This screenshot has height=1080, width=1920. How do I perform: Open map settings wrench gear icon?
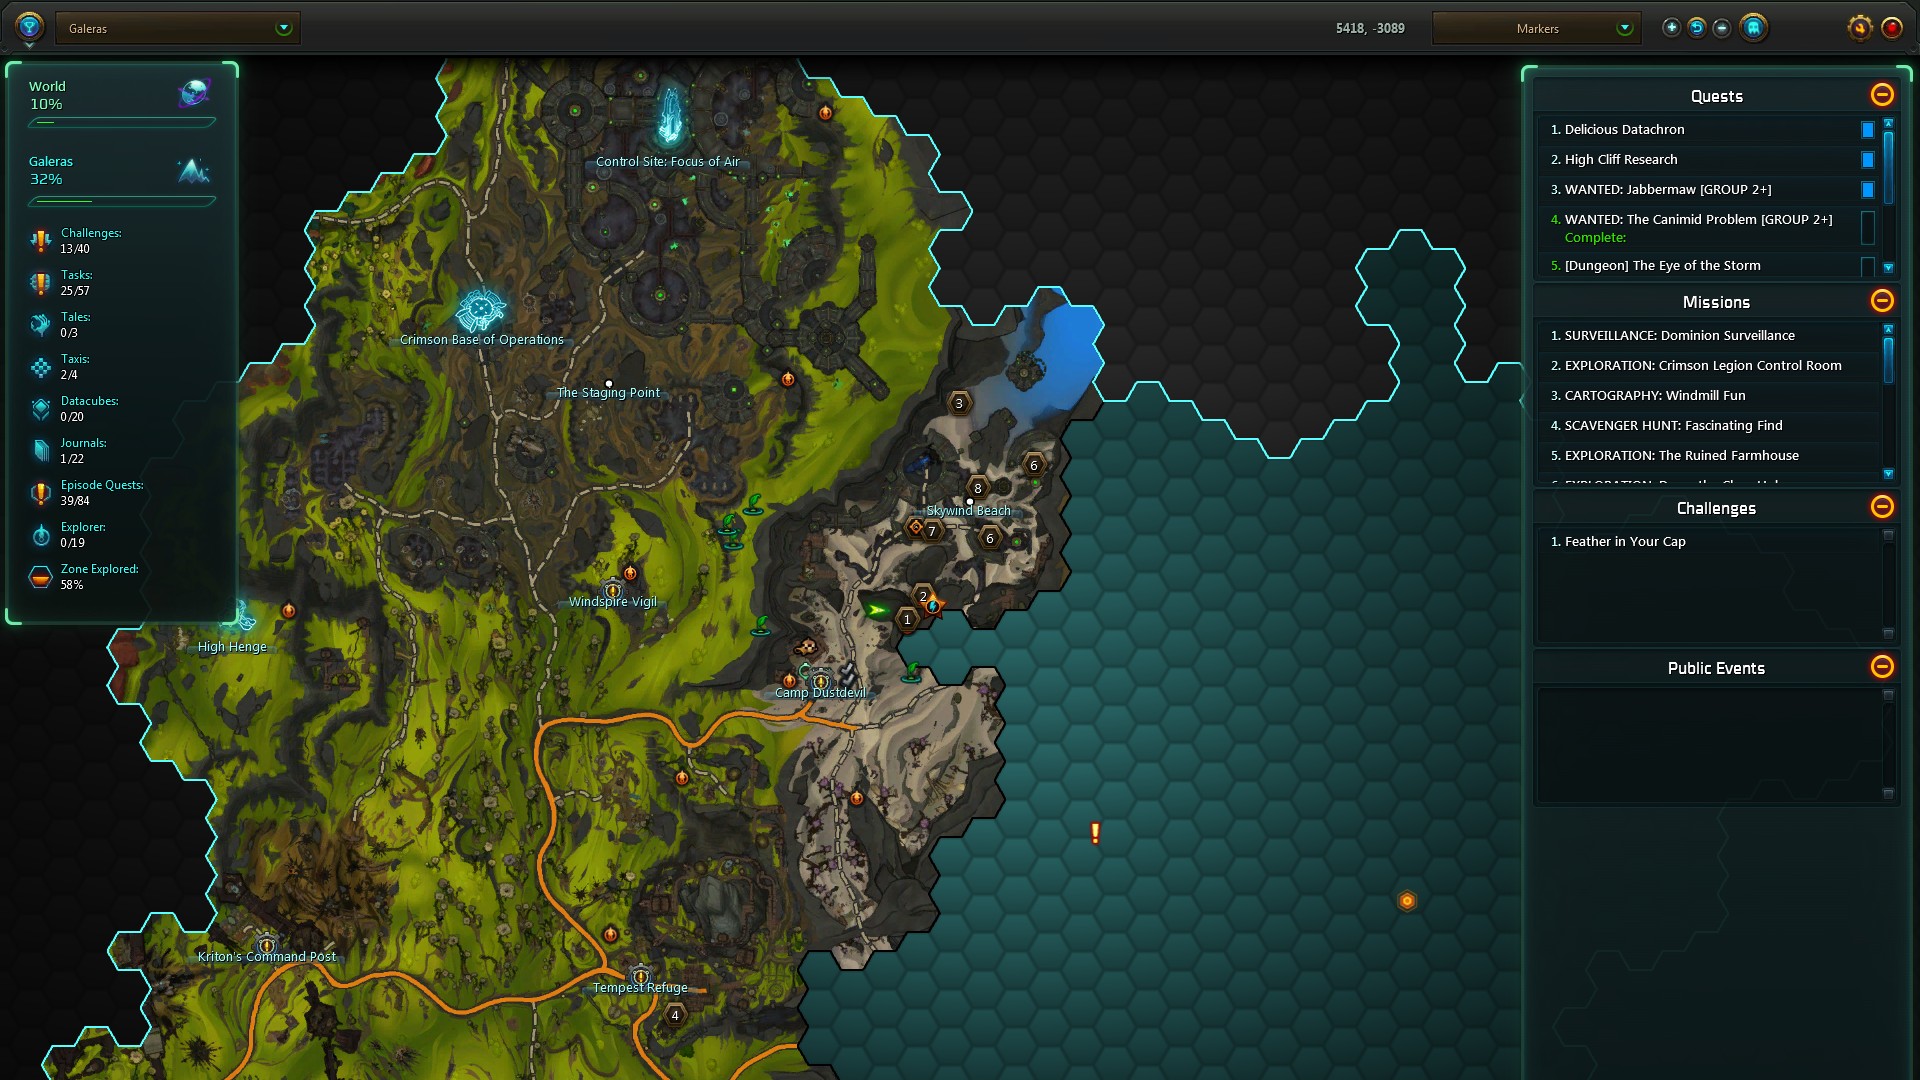click(x=1859, y=28)
